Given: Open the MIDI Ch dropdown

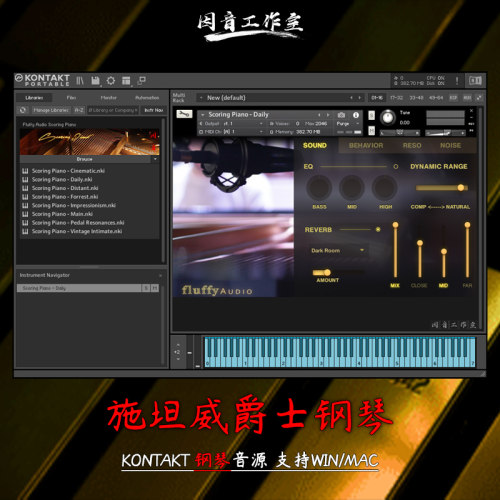Looking at the screenshot, I should (x=231, y=132).
